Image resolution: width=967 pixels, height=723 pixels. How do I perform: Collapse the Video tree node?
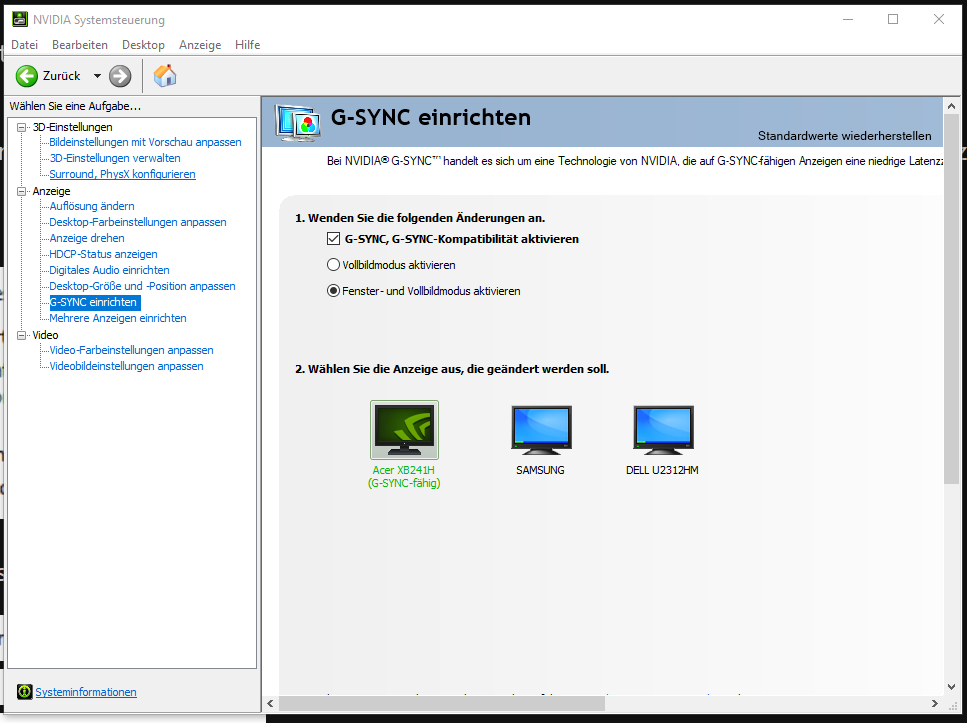tap(22, 335)
